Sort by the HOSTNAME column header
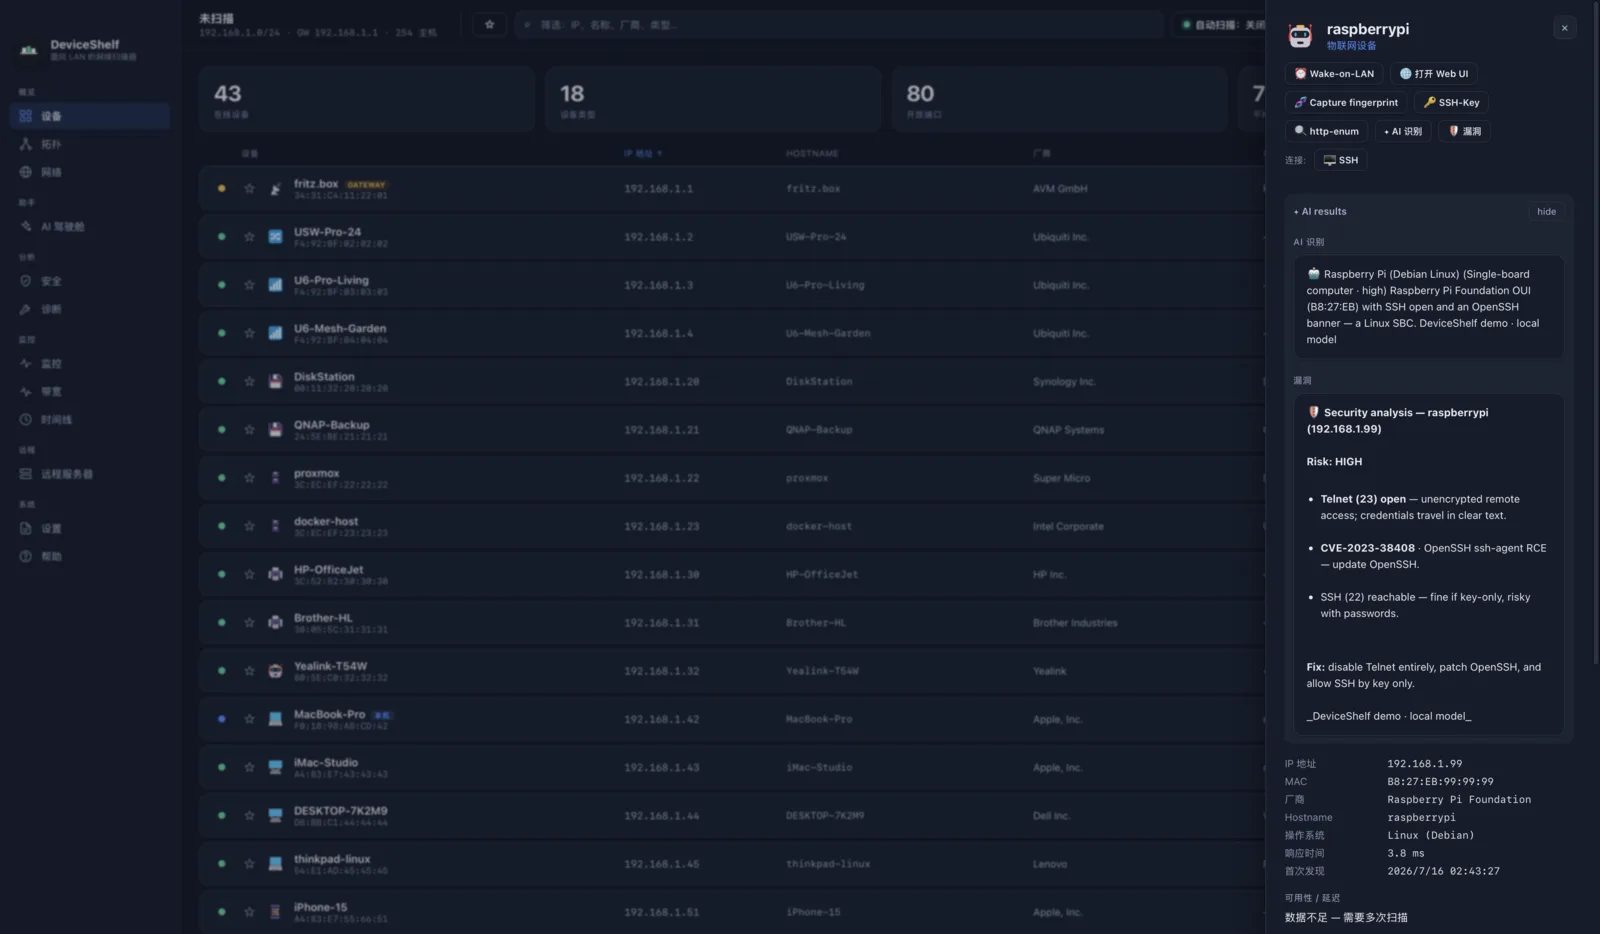This screenshot has height=934, width=1600. click(x=812, y=154)
